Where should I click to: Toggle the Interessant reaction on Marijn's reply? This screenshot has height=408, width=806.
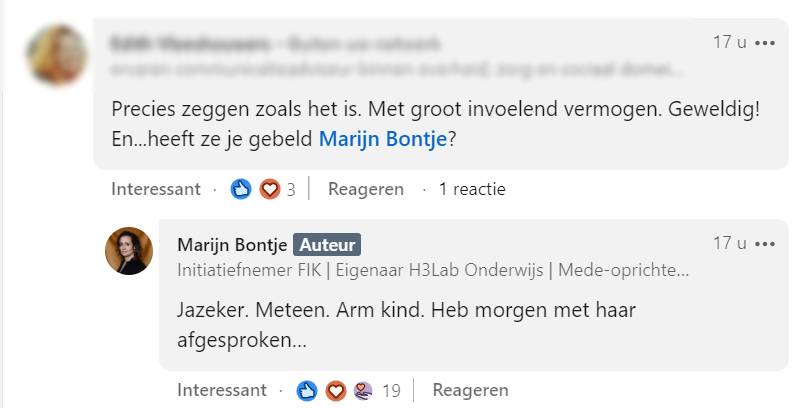click(222, 390)
